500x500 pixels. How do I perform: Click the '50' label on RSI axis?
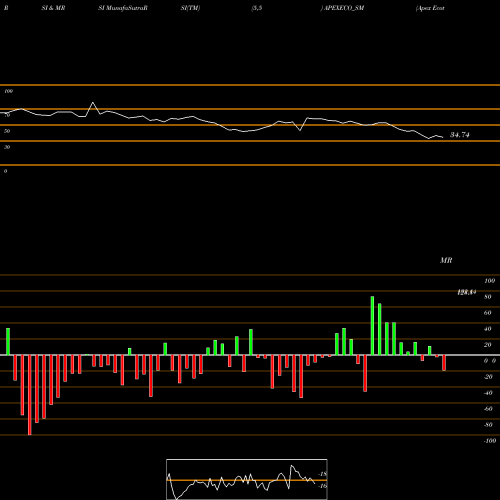(7, 131)
